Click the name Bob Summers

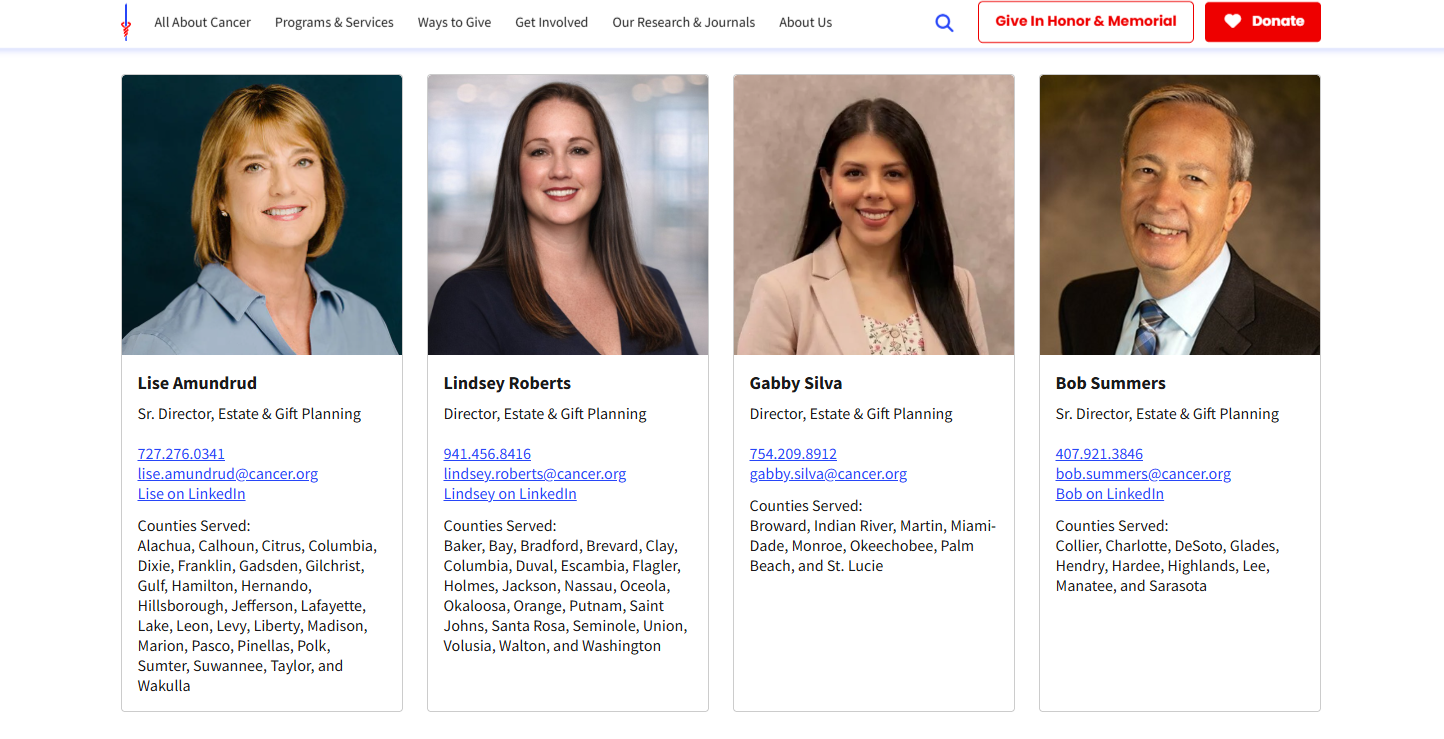1111,383
